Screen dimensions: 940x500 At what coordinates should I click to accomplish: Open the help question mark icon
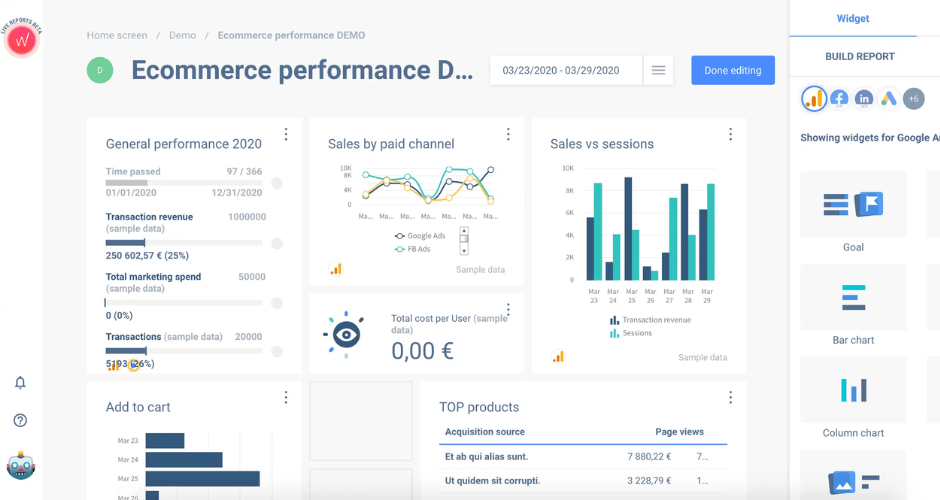pyautogui.click(x=20, y=420)
